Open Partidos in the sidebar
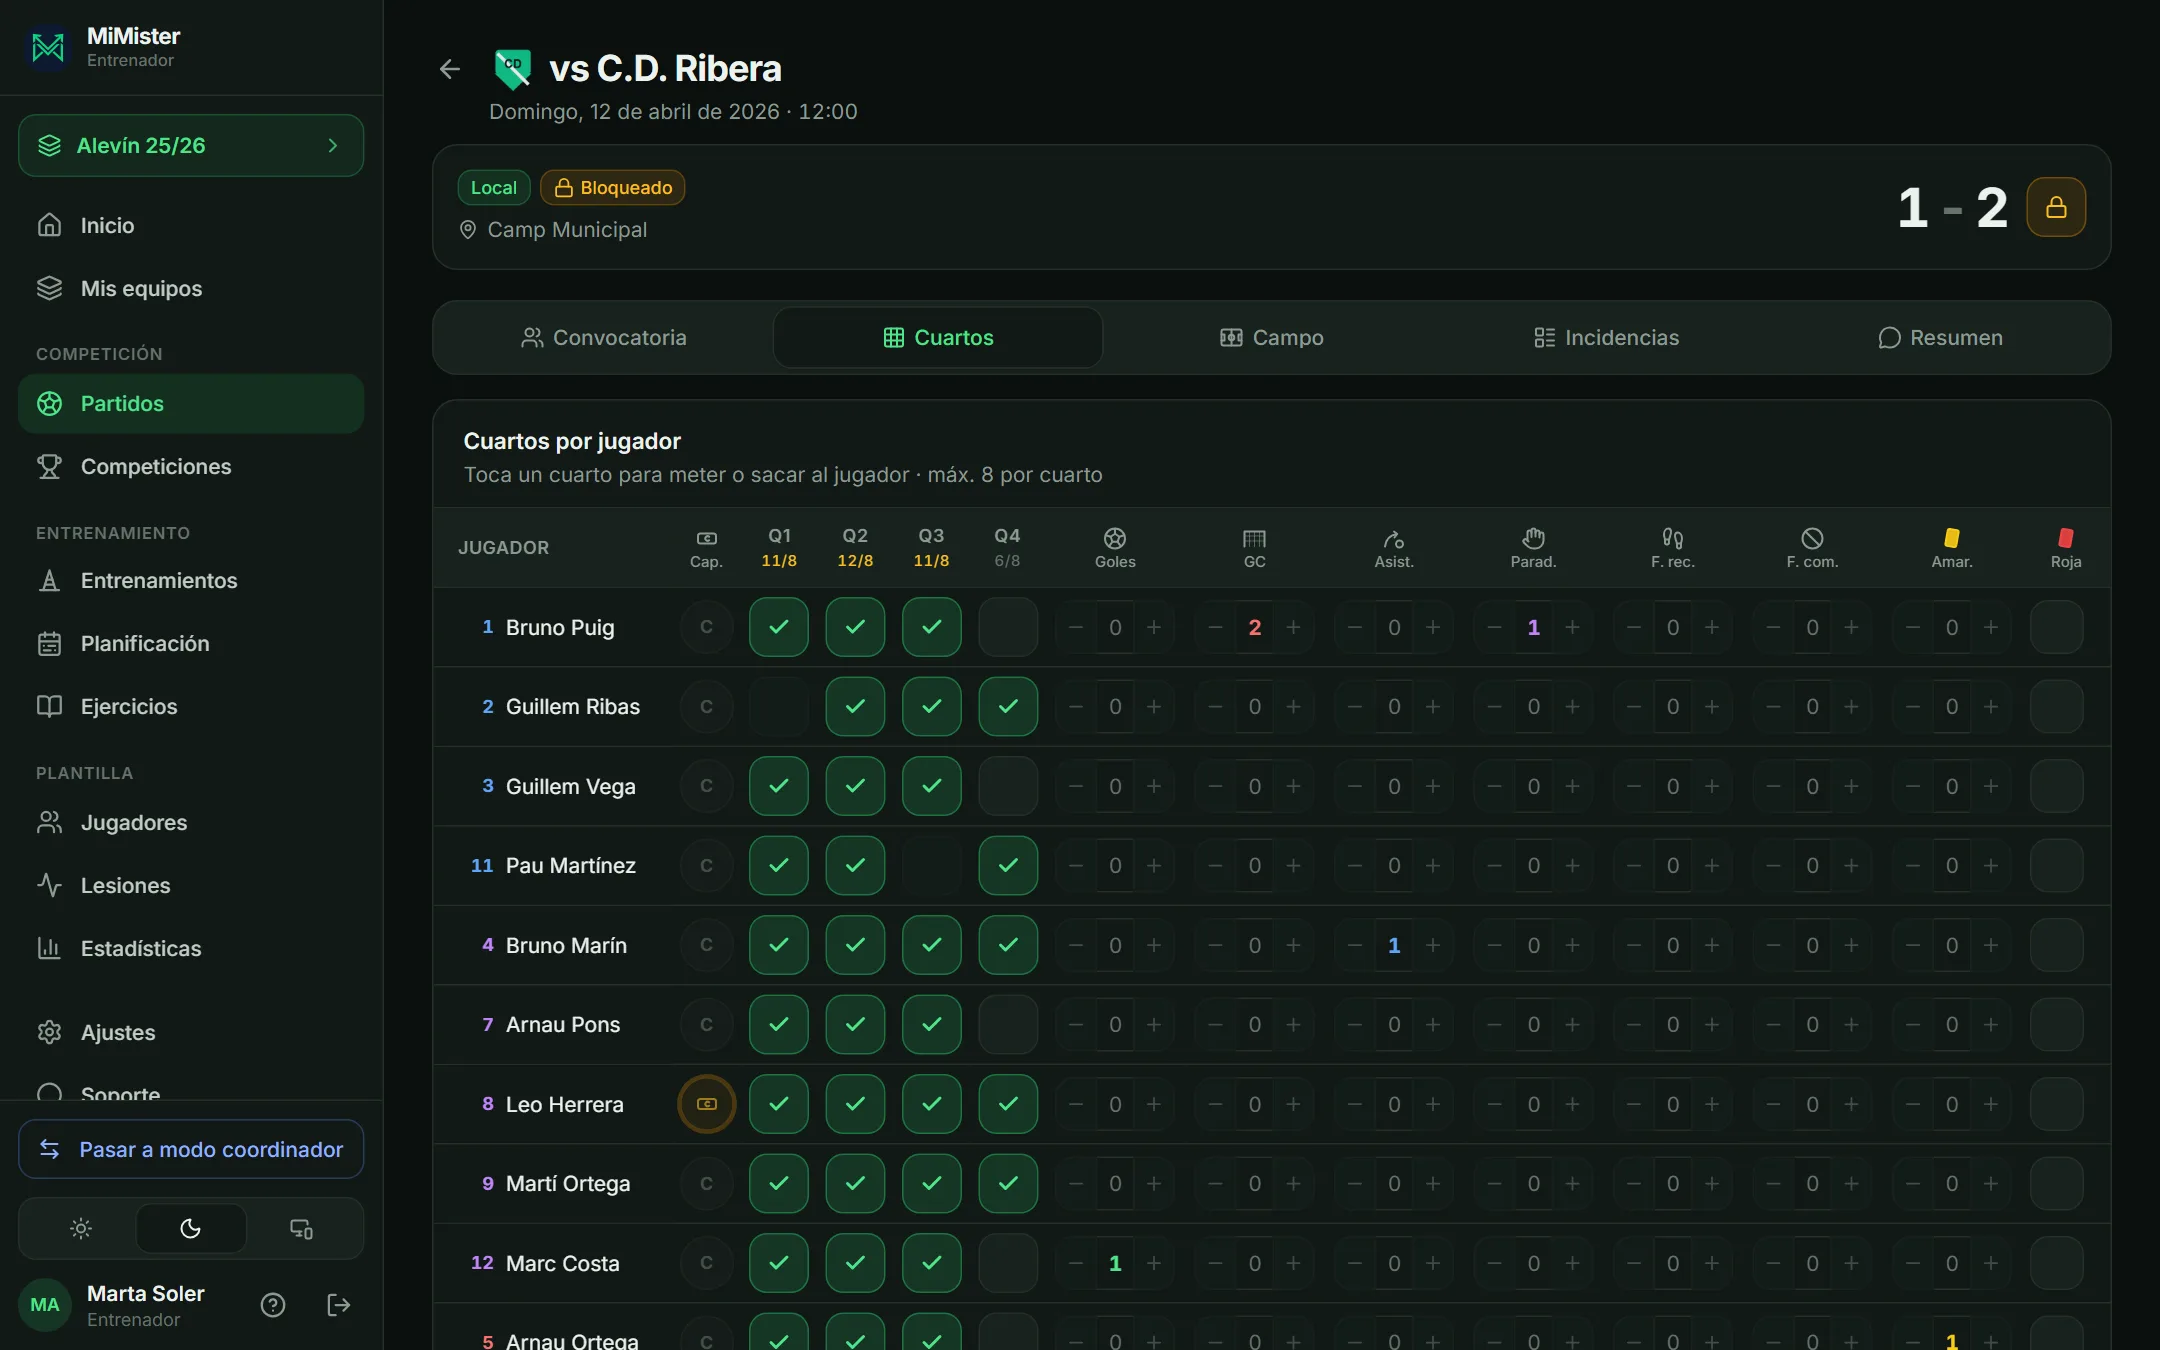Screen dimensions: 2160x1350 191,403
